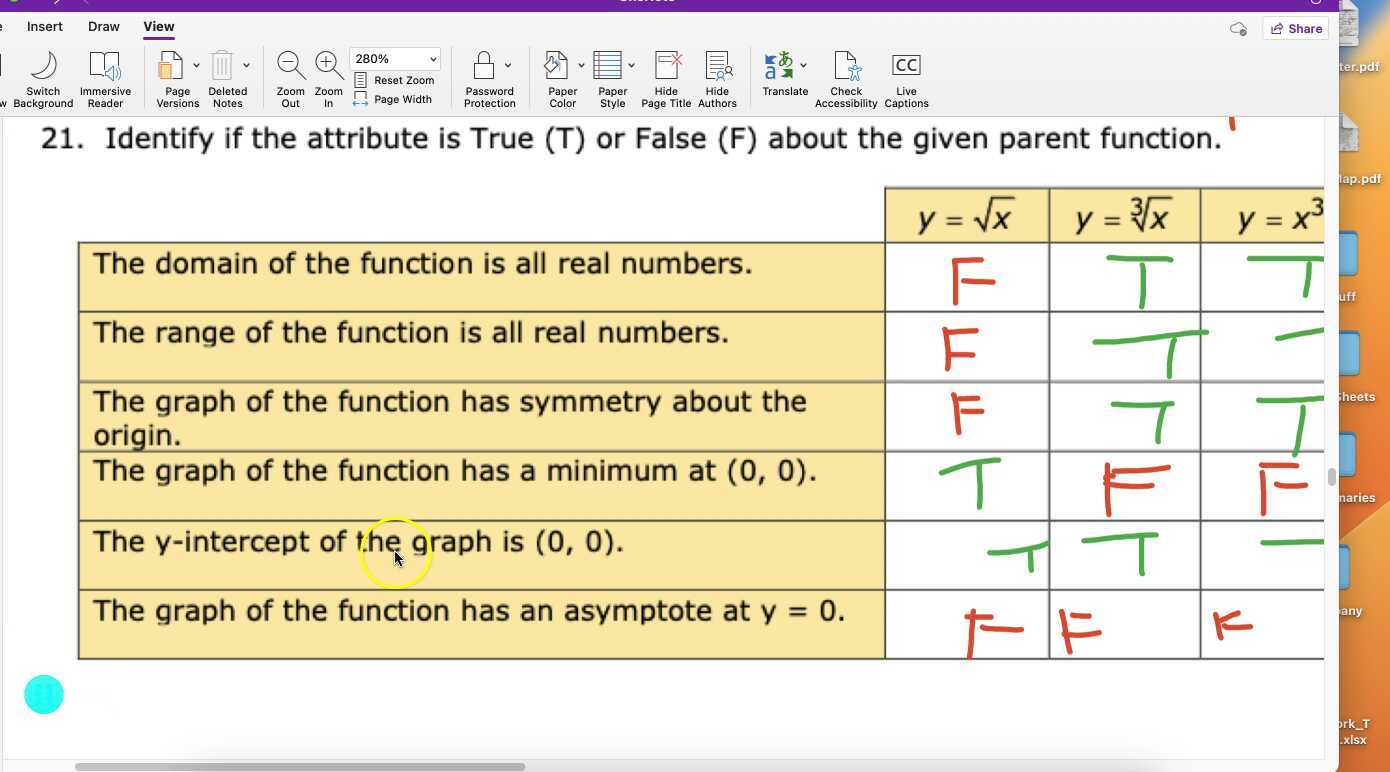Open the Translate dropdown options
This screenshot has width=1390, height=772.
pos(804,65)
